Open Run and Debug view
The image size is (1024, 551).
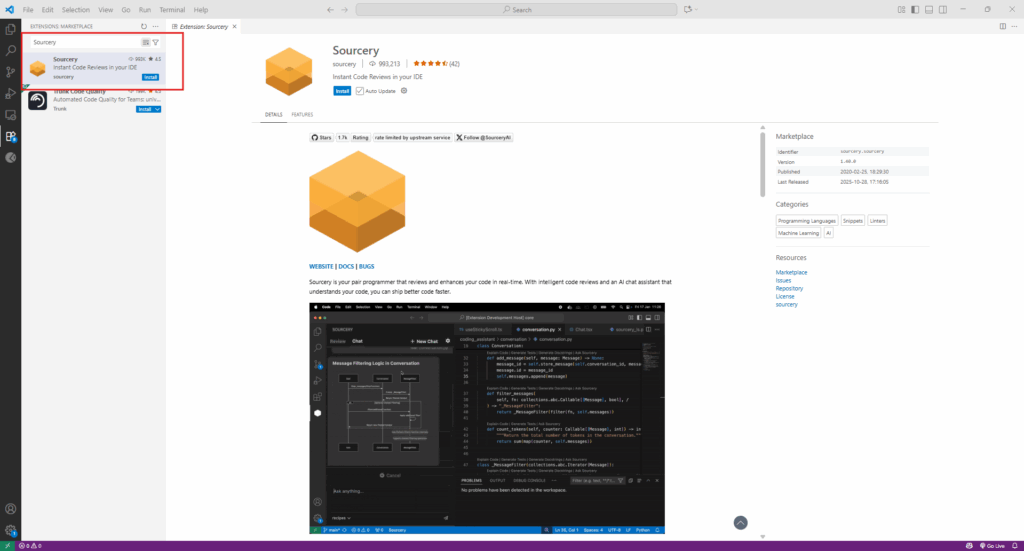pyautogui.click(x=11, y=93)
